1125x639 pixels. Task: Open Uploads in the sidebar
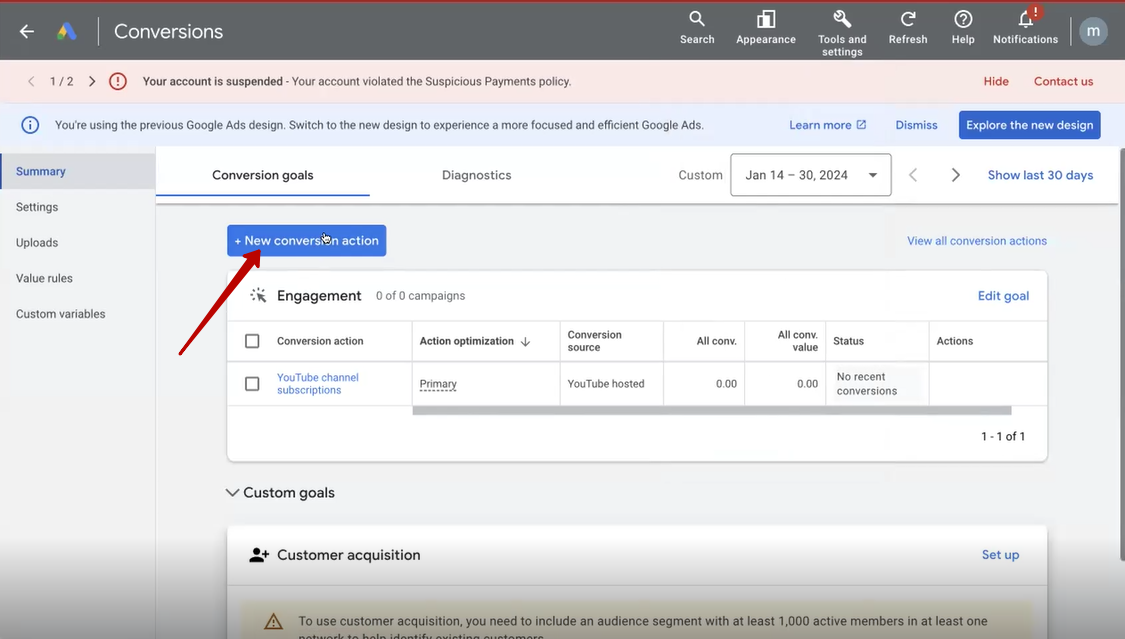37,242
